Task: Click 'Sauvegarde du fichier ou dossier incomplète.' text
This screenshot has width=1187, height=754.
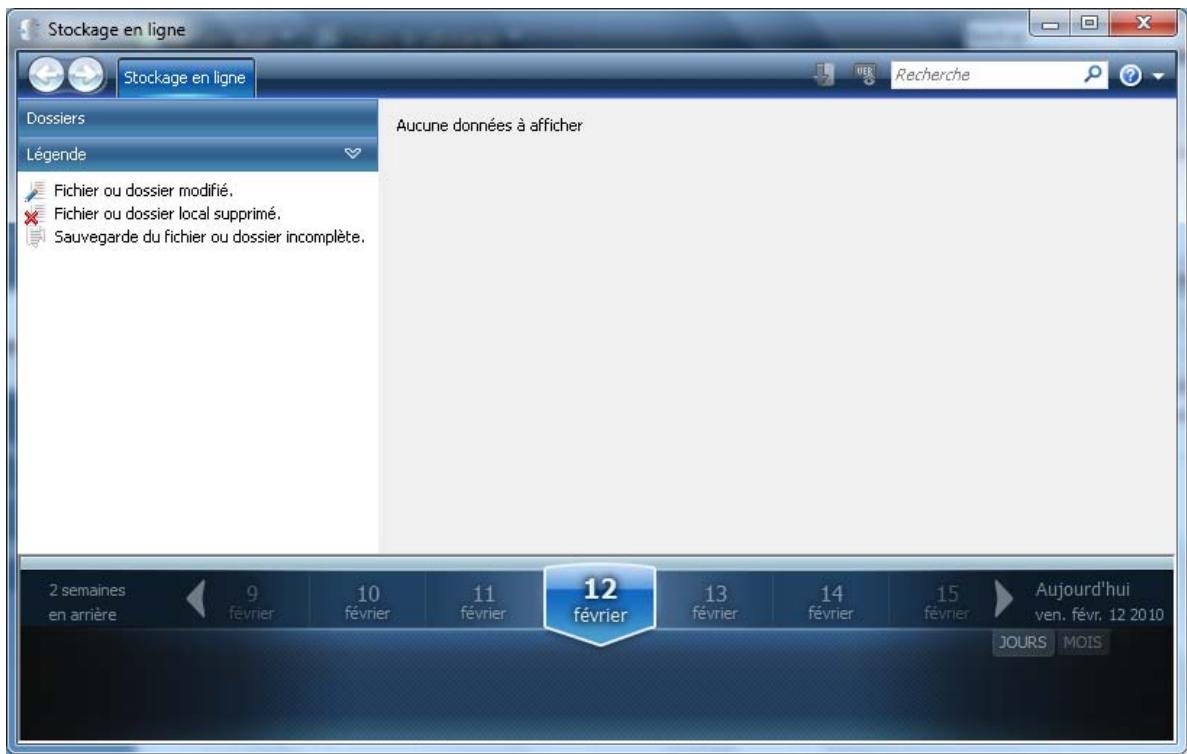Action: tap(210, 238)
